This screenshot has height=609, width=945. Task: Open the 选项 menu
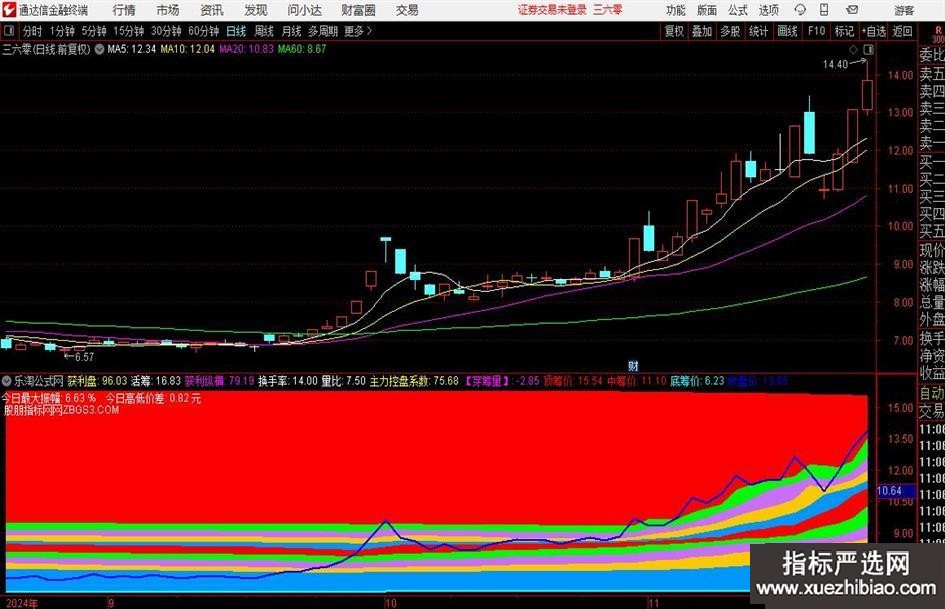769,10
